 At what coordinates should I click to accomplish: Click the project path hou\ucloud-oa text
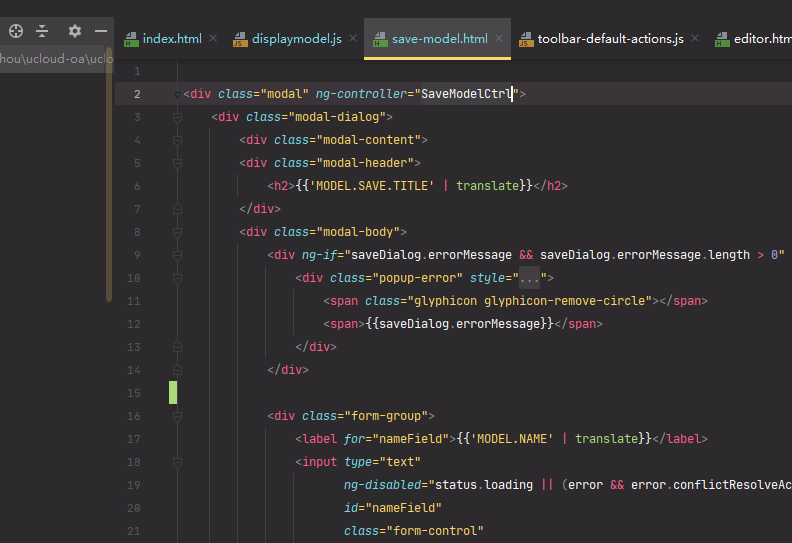(57, 59)
